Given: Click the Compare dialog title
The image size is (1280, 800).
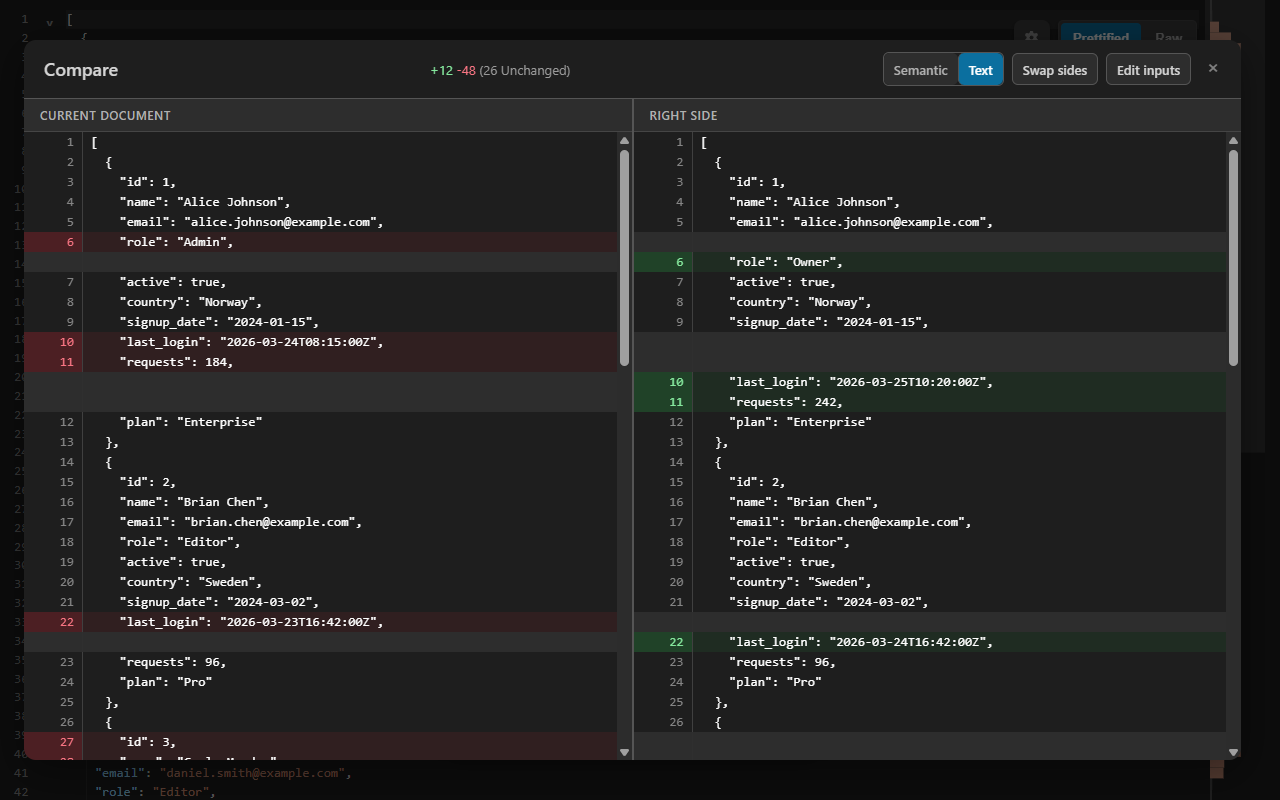Looking at the screenshot, I should pyautogui.click(x=81, y=70).
